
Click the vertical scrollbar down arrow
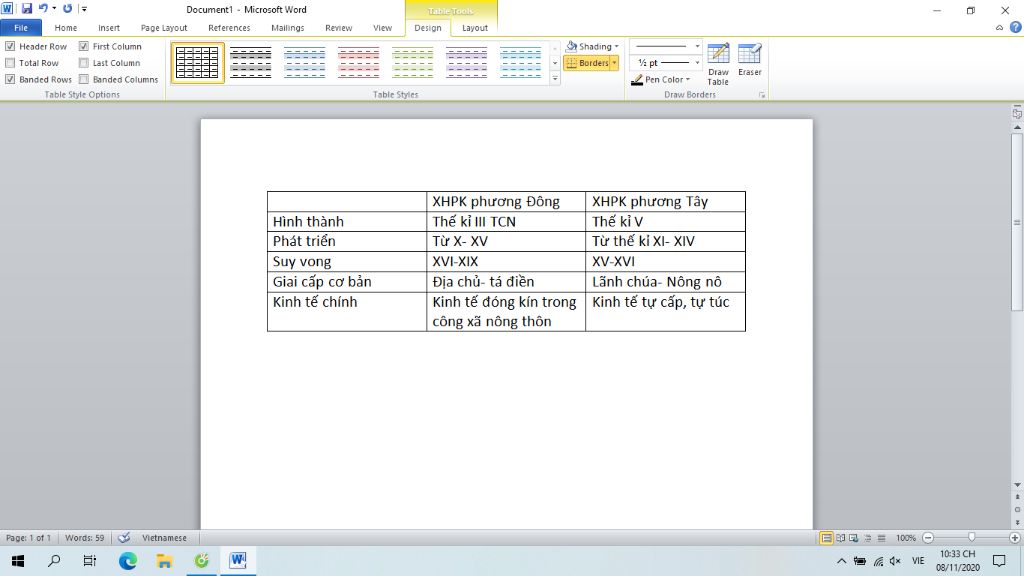click(1017, 485)
